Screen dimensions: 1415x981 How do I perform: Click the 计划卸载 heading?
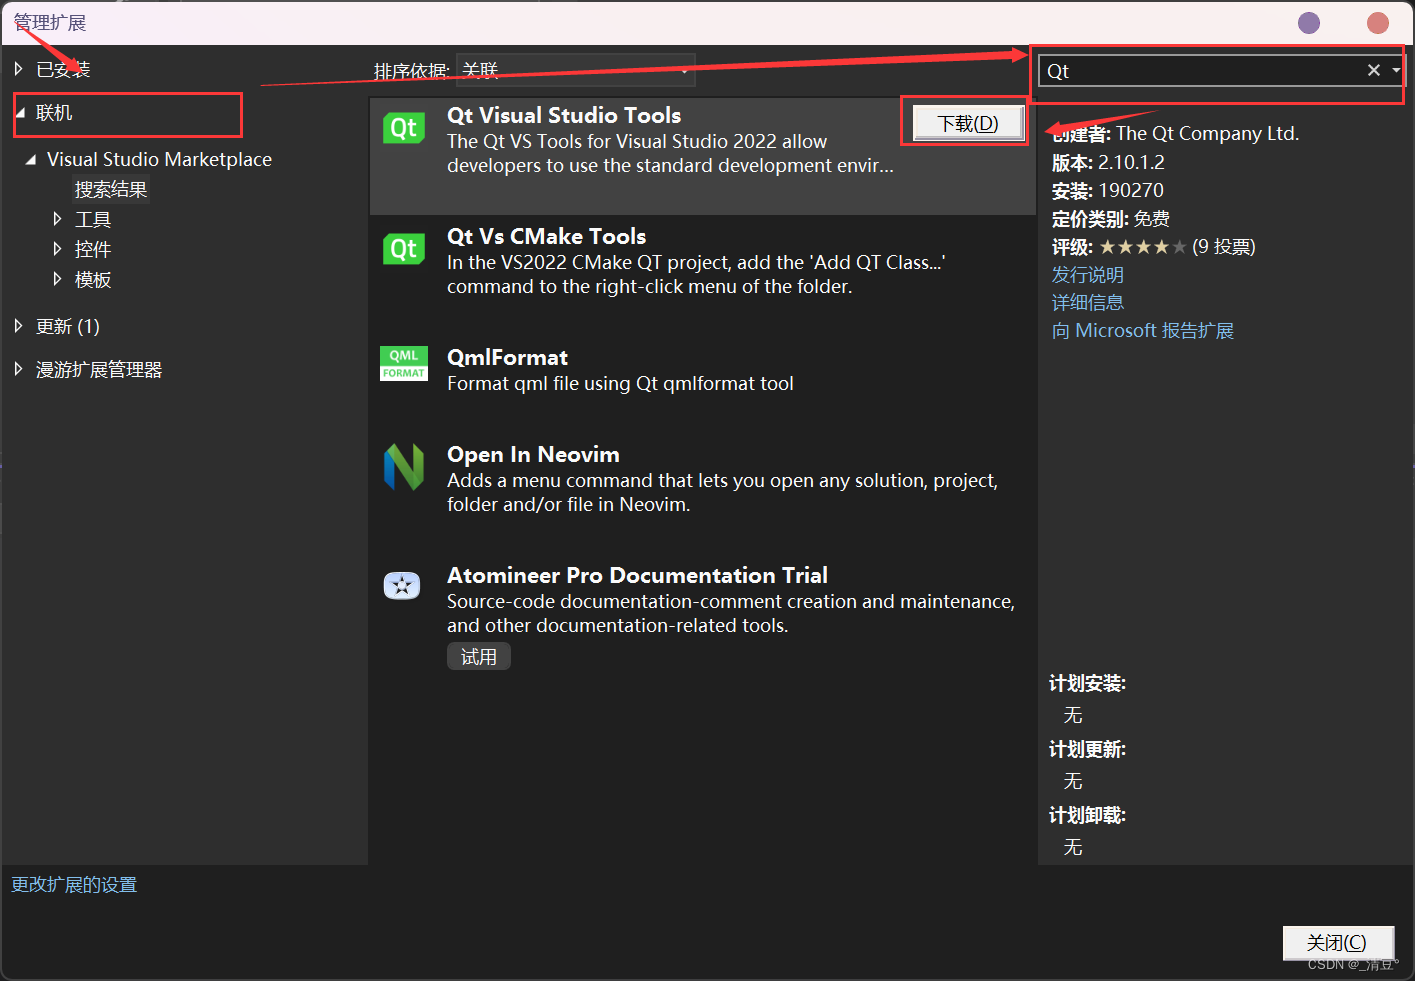1087,815
